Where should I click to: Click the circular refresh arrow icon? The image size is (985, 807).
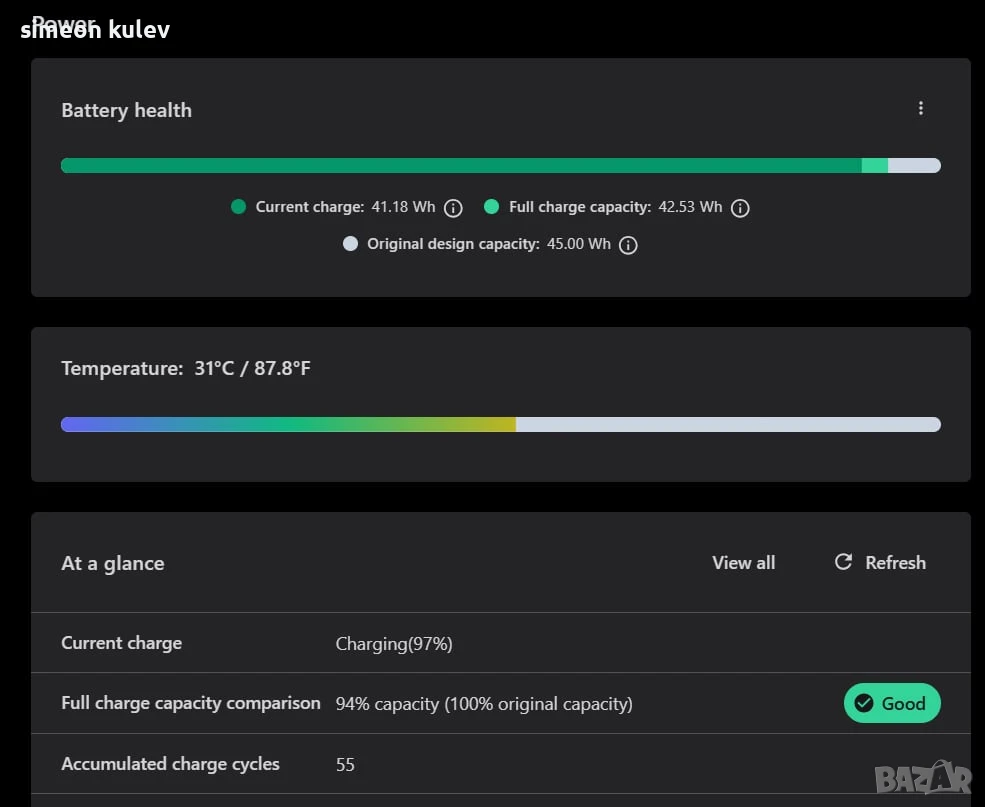point(843,561)
